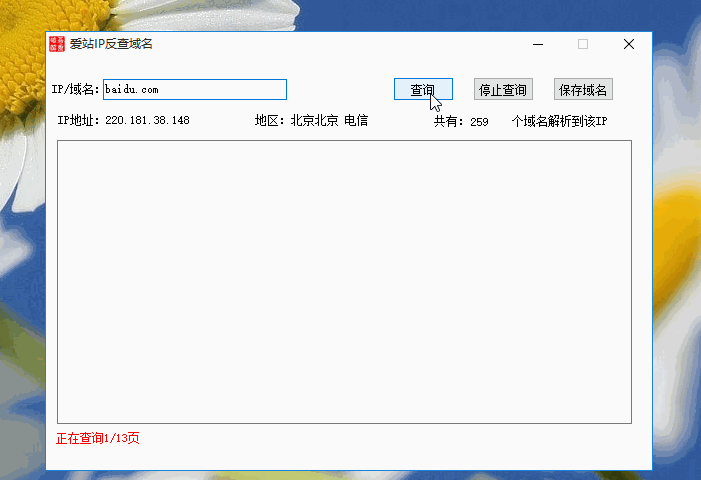Viewport: 701px width, 480px height.
Task: Select the IP address 220.181.38.148 text
Action: (148, 120)
